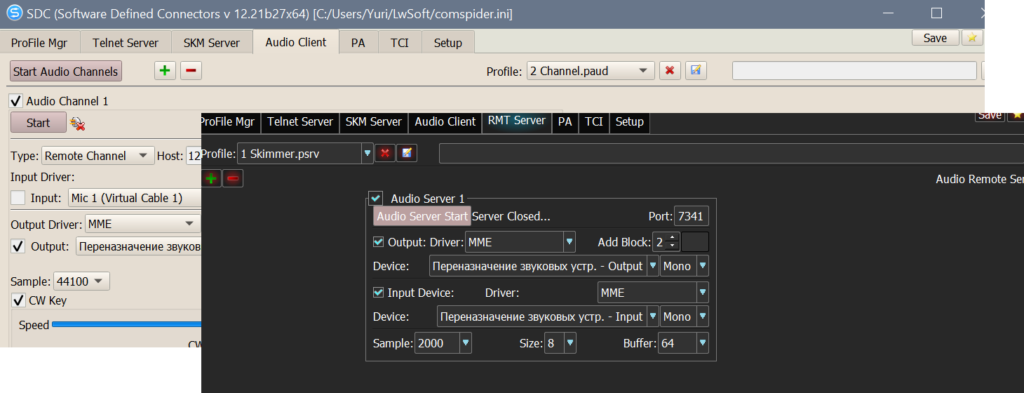This screenshot has width=1024, height=393.
Task: Click Audio Server Start button
Action: [422, 216]
